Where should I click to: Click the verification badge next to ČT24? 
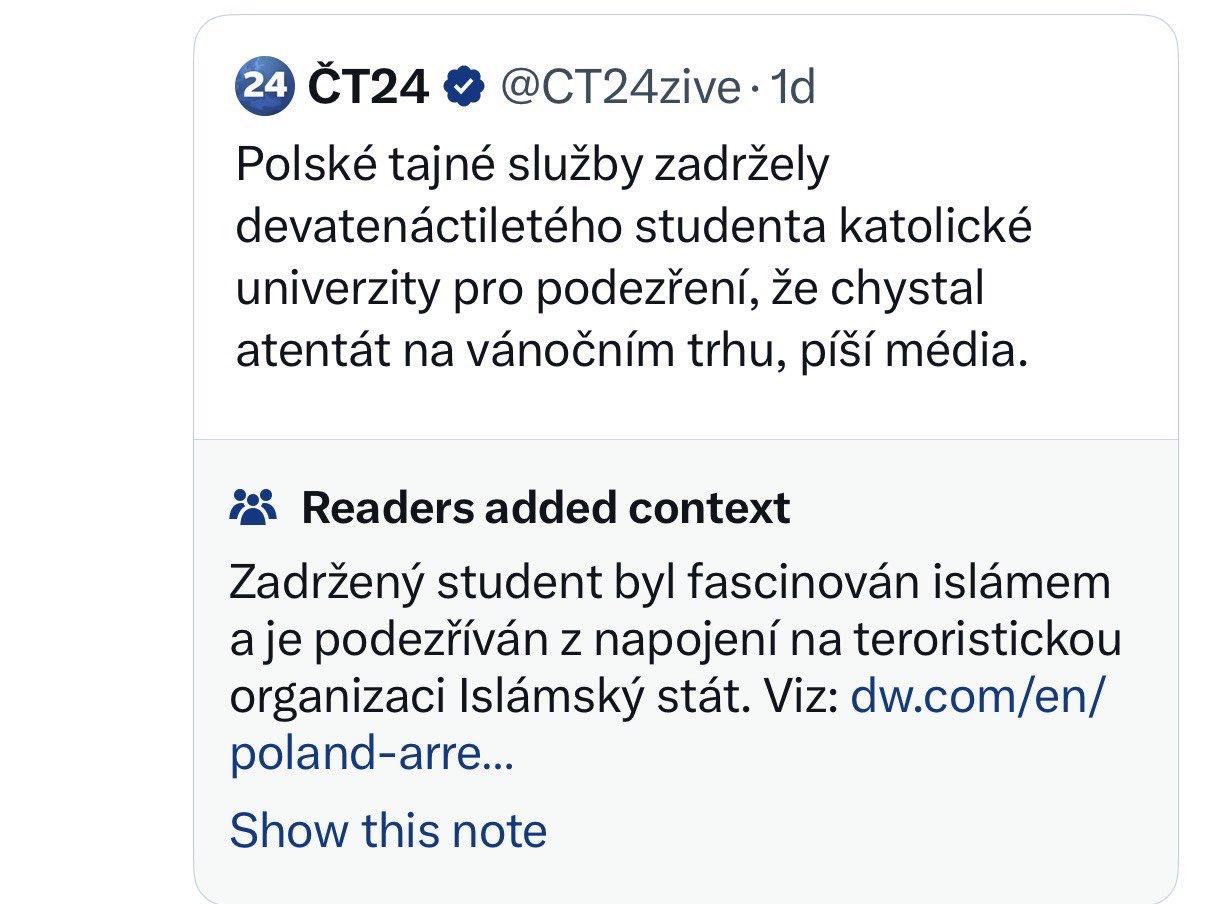pos(462,86)
